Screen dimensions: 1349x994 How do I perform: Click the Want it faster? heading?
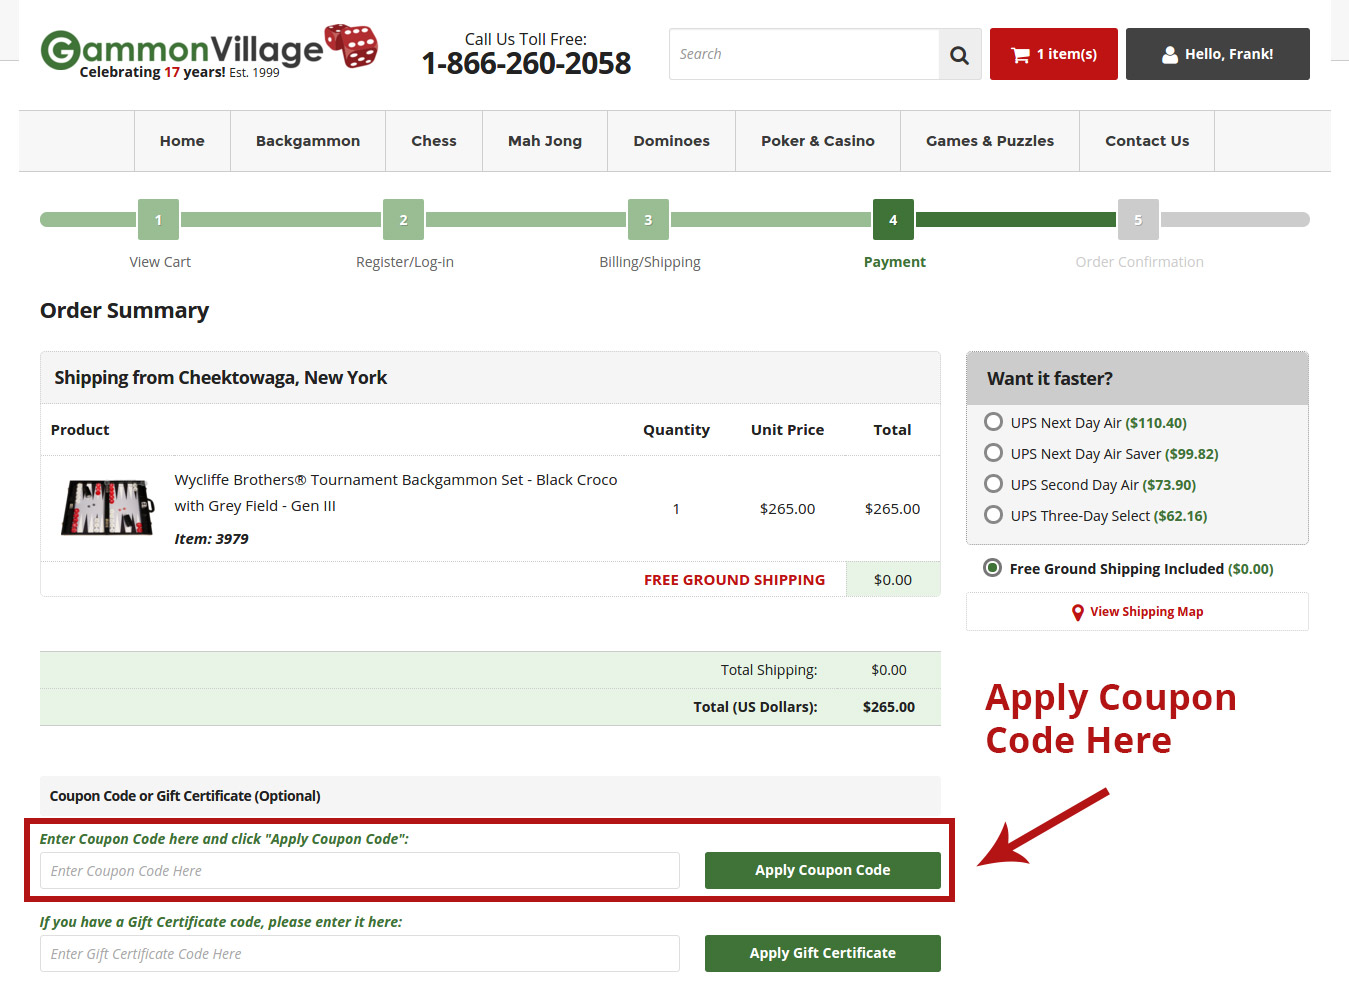pyautogui.click(x=1050, y=379)
